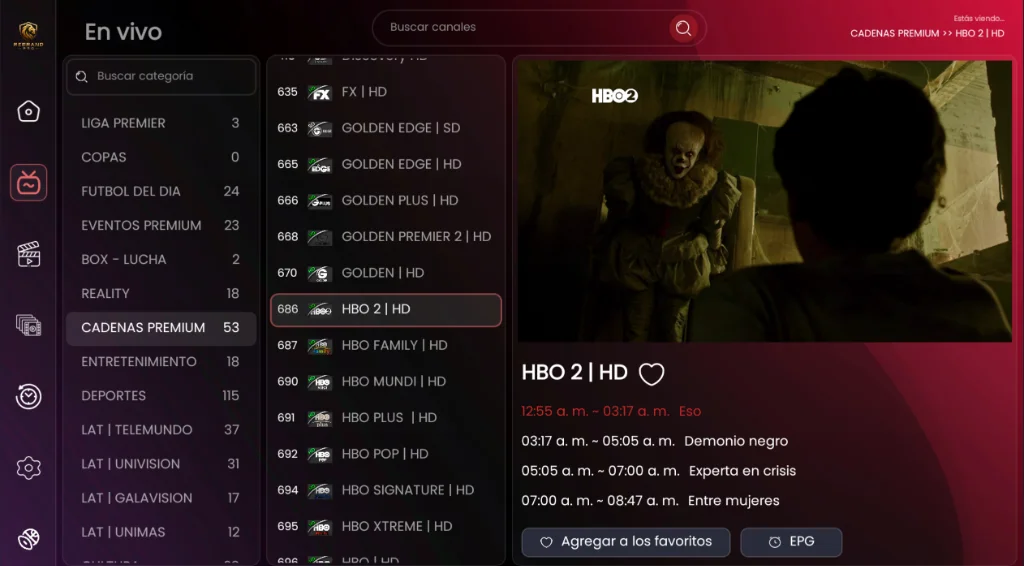The width and height of the screenshot is (1024, 566).
Task: Click the app logo at the top left
Action: (28, 34)
